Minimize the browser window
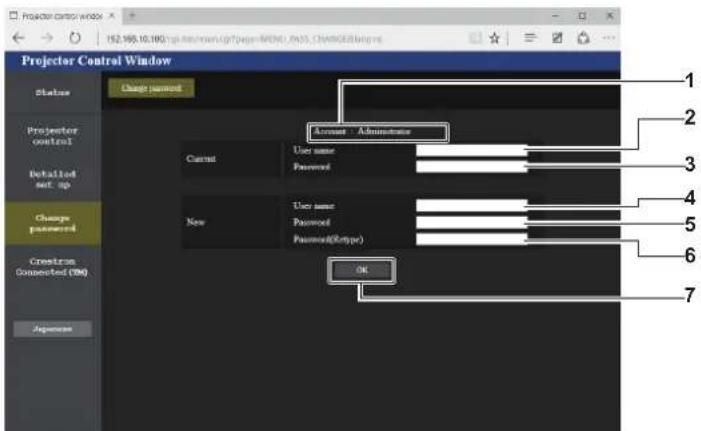 tap(555, 16)
